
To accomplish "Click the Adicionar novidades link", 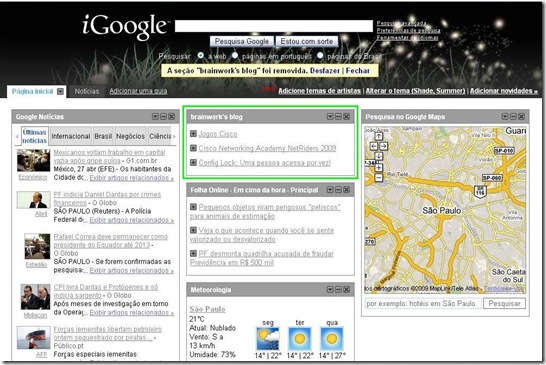I will point(504,91).
